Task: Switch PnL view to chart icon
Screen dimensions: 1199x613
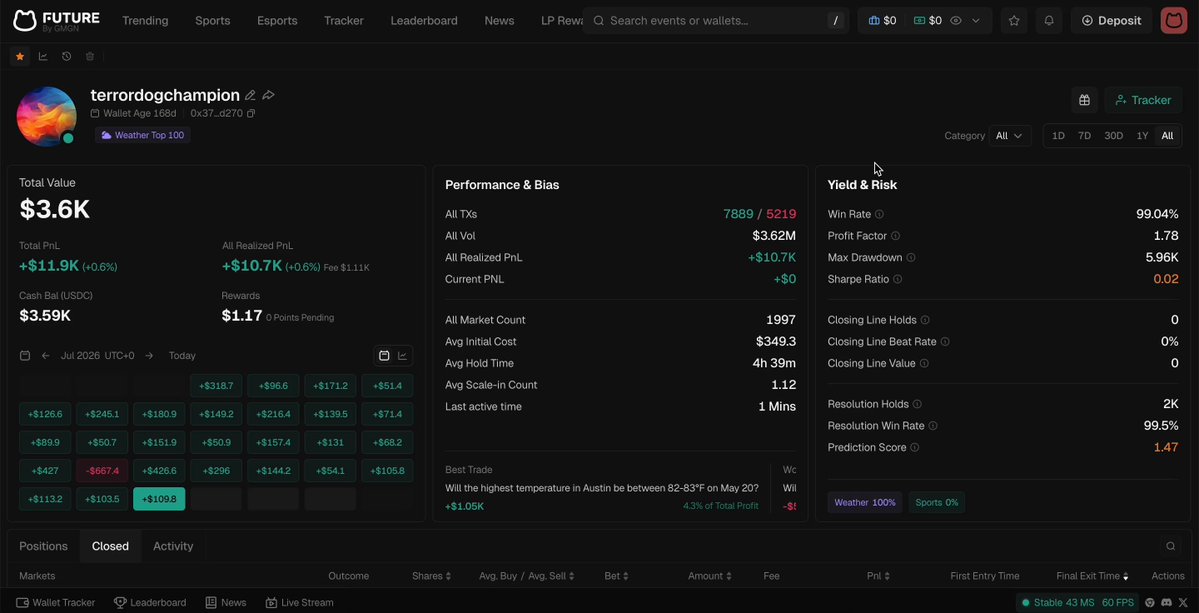Action: [x=403, y=355]
